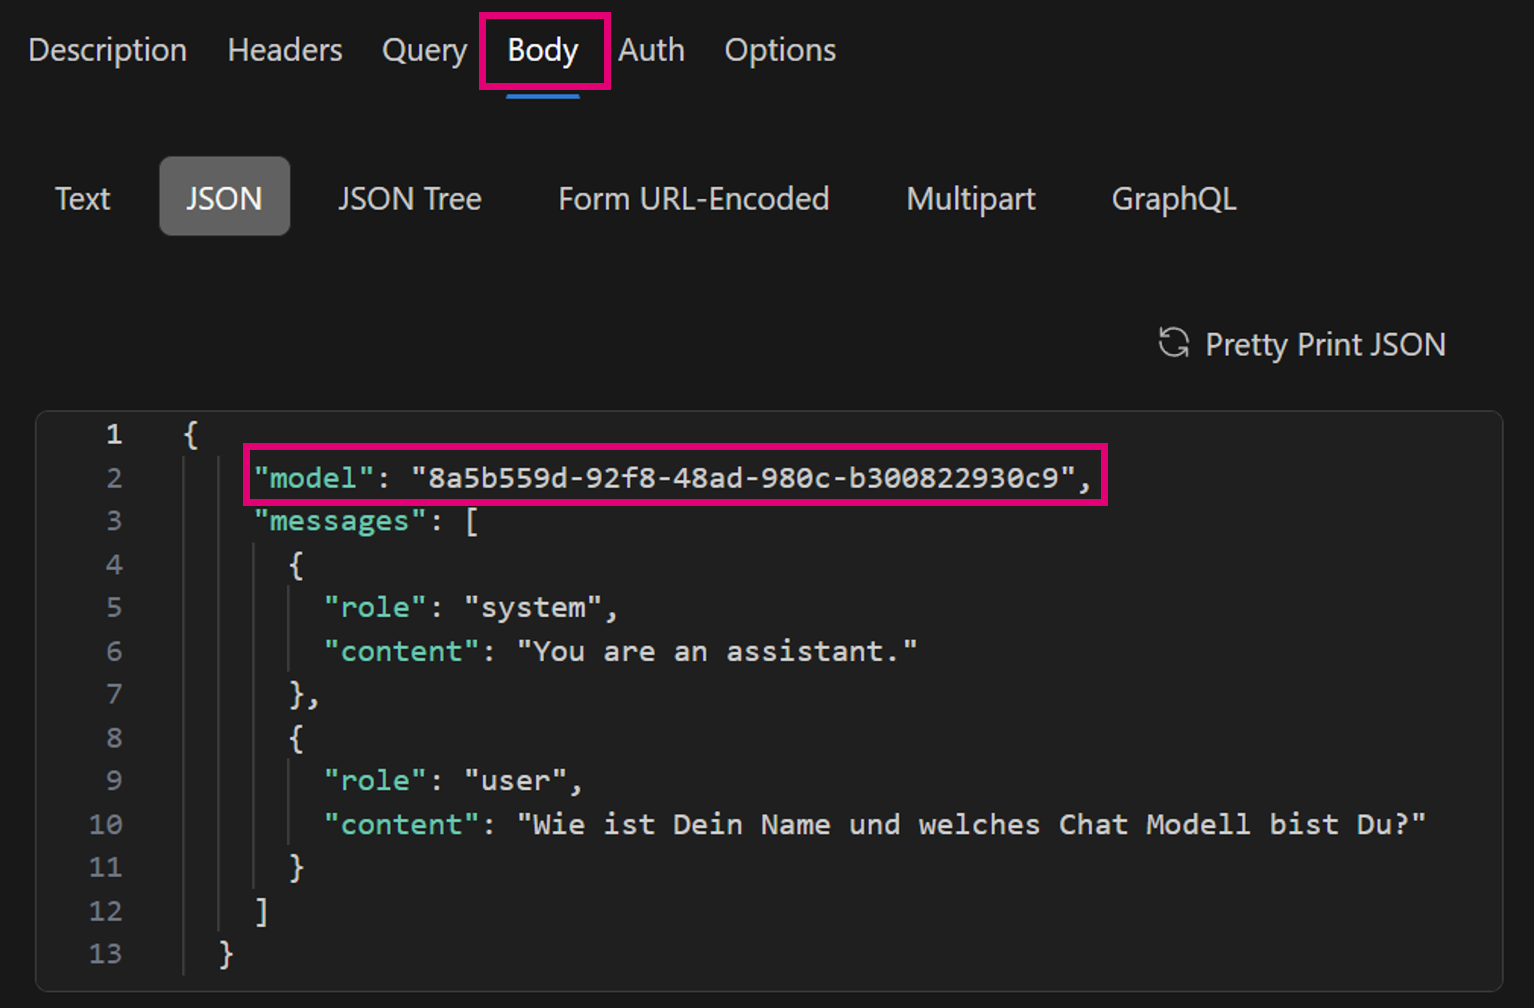Screen dimensions: 1534x1008
Task: Open the Auth tab
Action: point(651,50)
